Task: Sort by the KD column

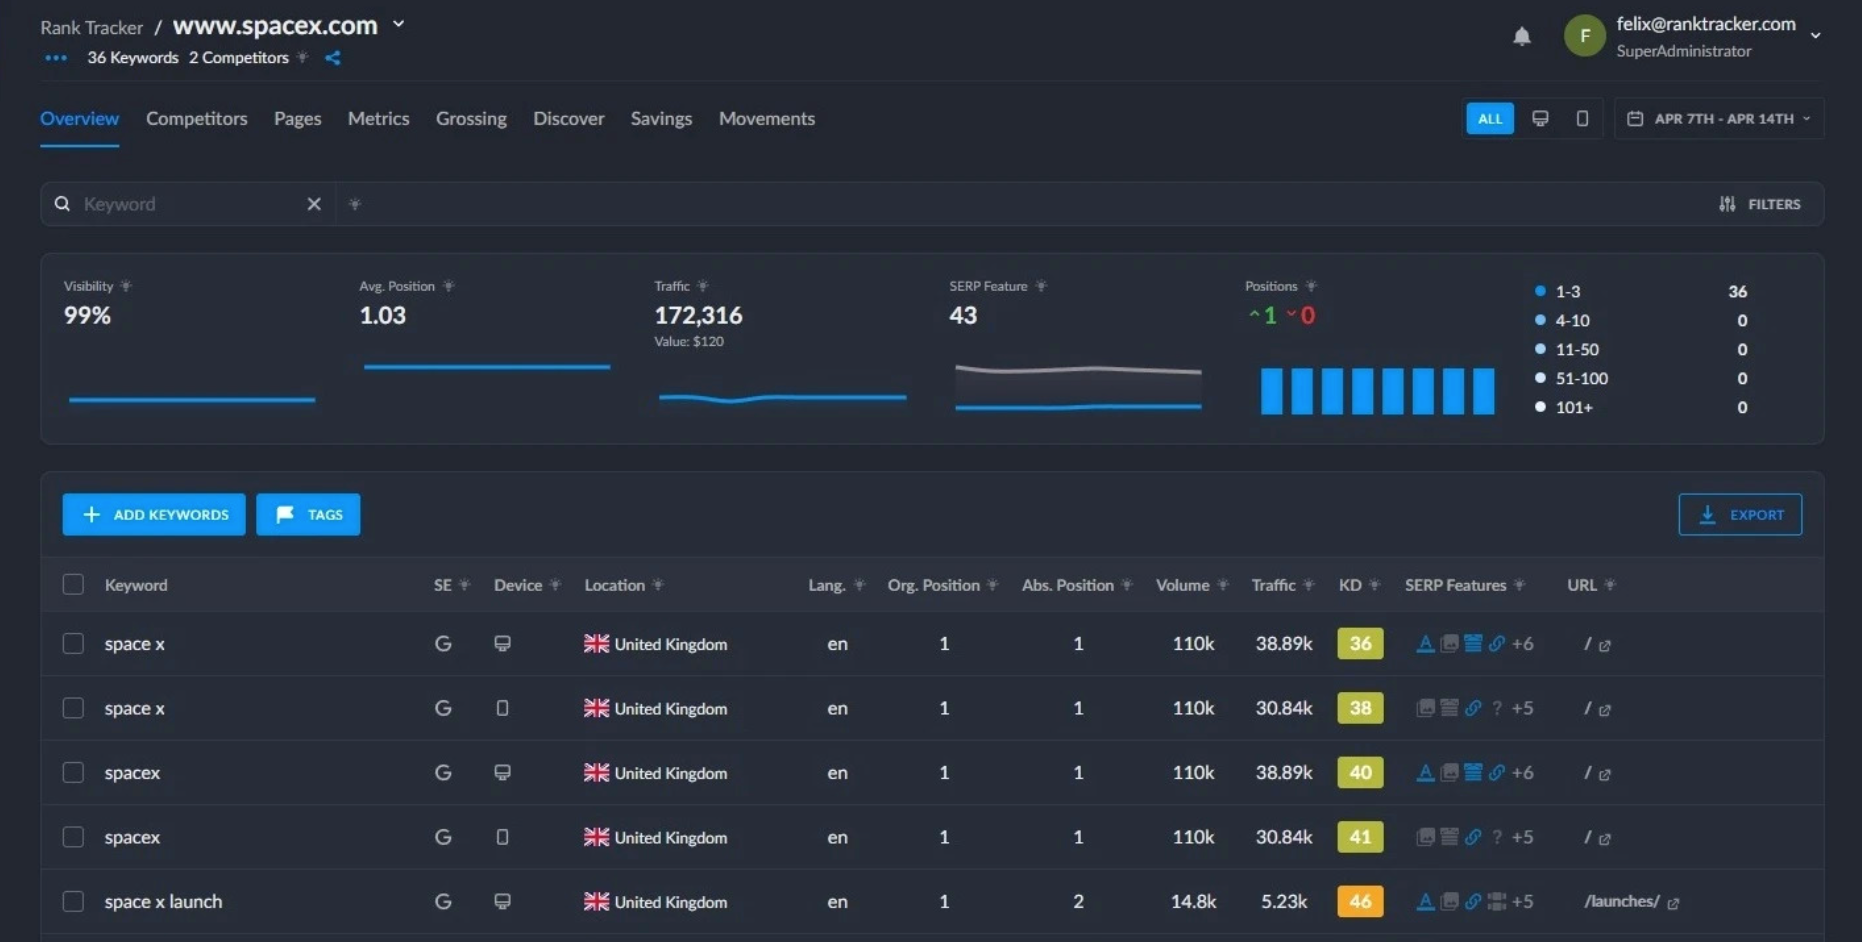Action: [x=1350, y=585]
